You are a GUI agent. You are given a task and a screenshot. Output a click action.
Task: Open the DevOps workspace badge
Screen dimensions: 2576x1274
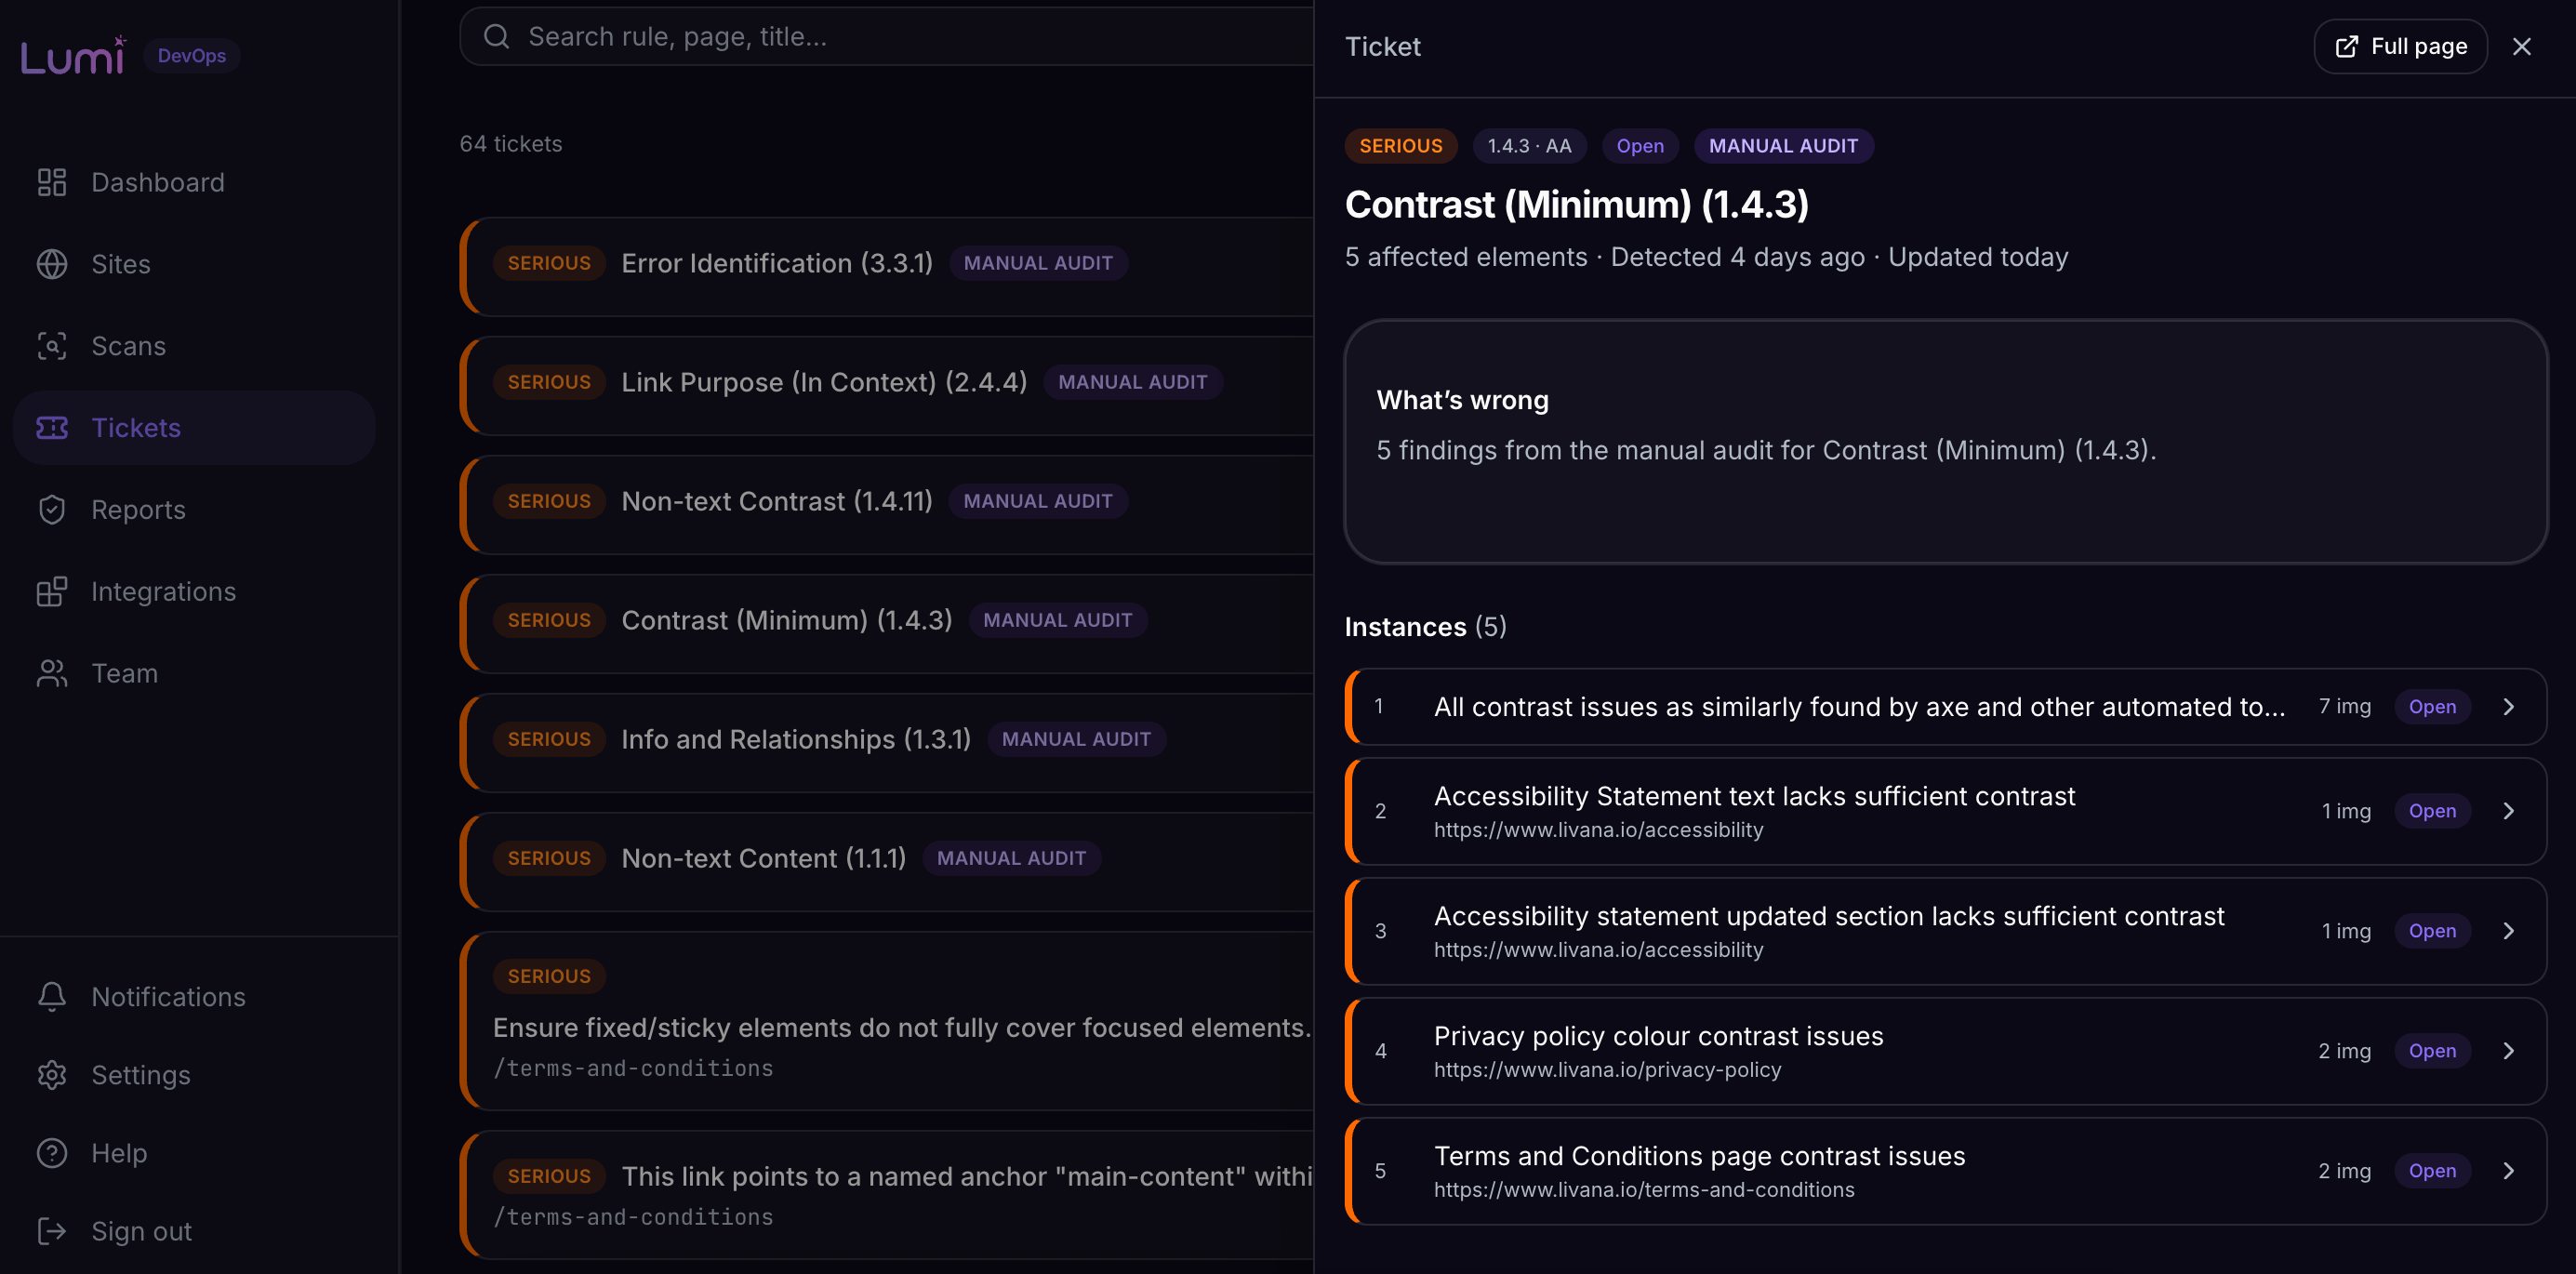pos(191,56)
